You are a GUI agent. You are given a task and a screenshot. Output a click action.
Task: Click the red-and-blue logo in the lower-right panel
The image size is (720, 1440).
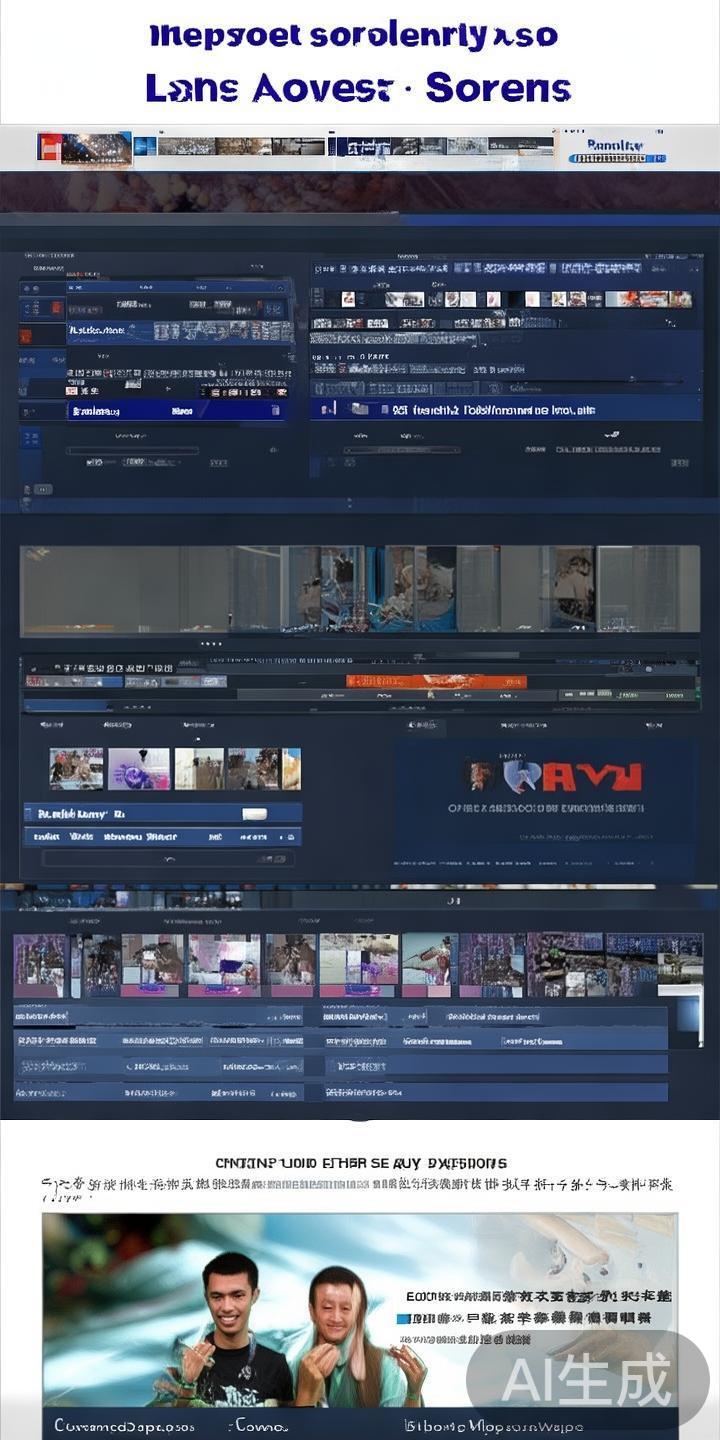click(x=552, y=776)
